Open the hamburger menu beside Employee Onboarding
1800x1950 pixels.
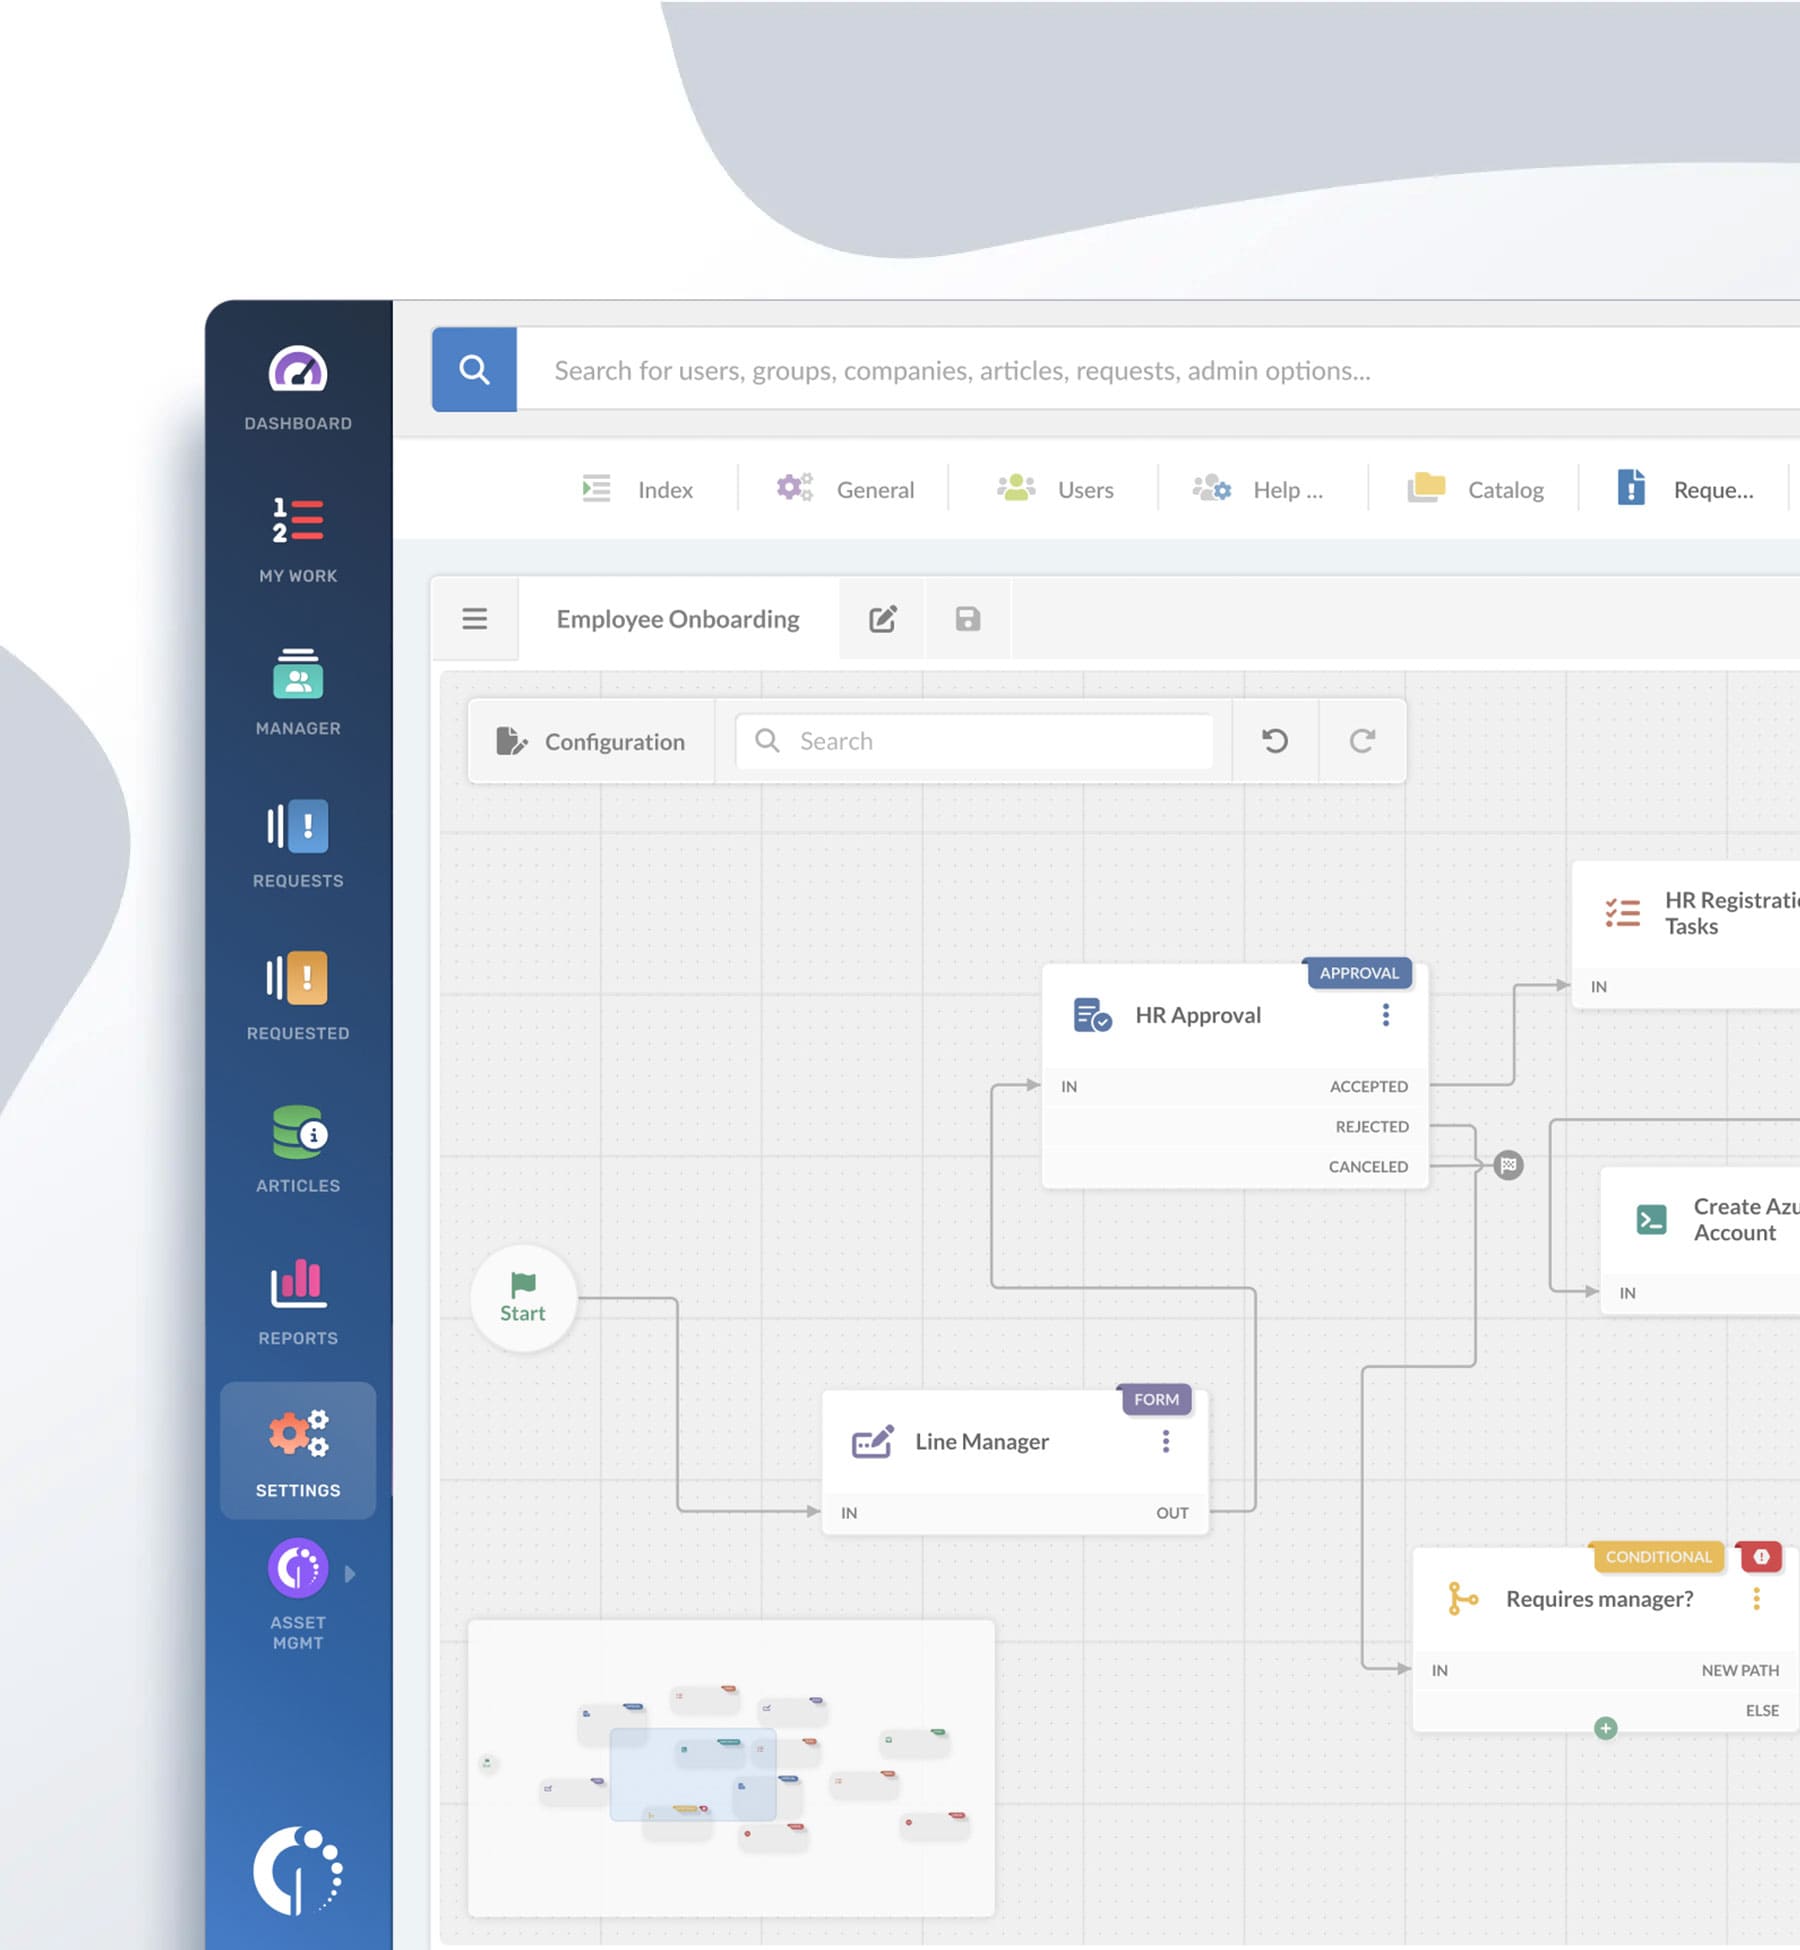[x=475, y=619]
